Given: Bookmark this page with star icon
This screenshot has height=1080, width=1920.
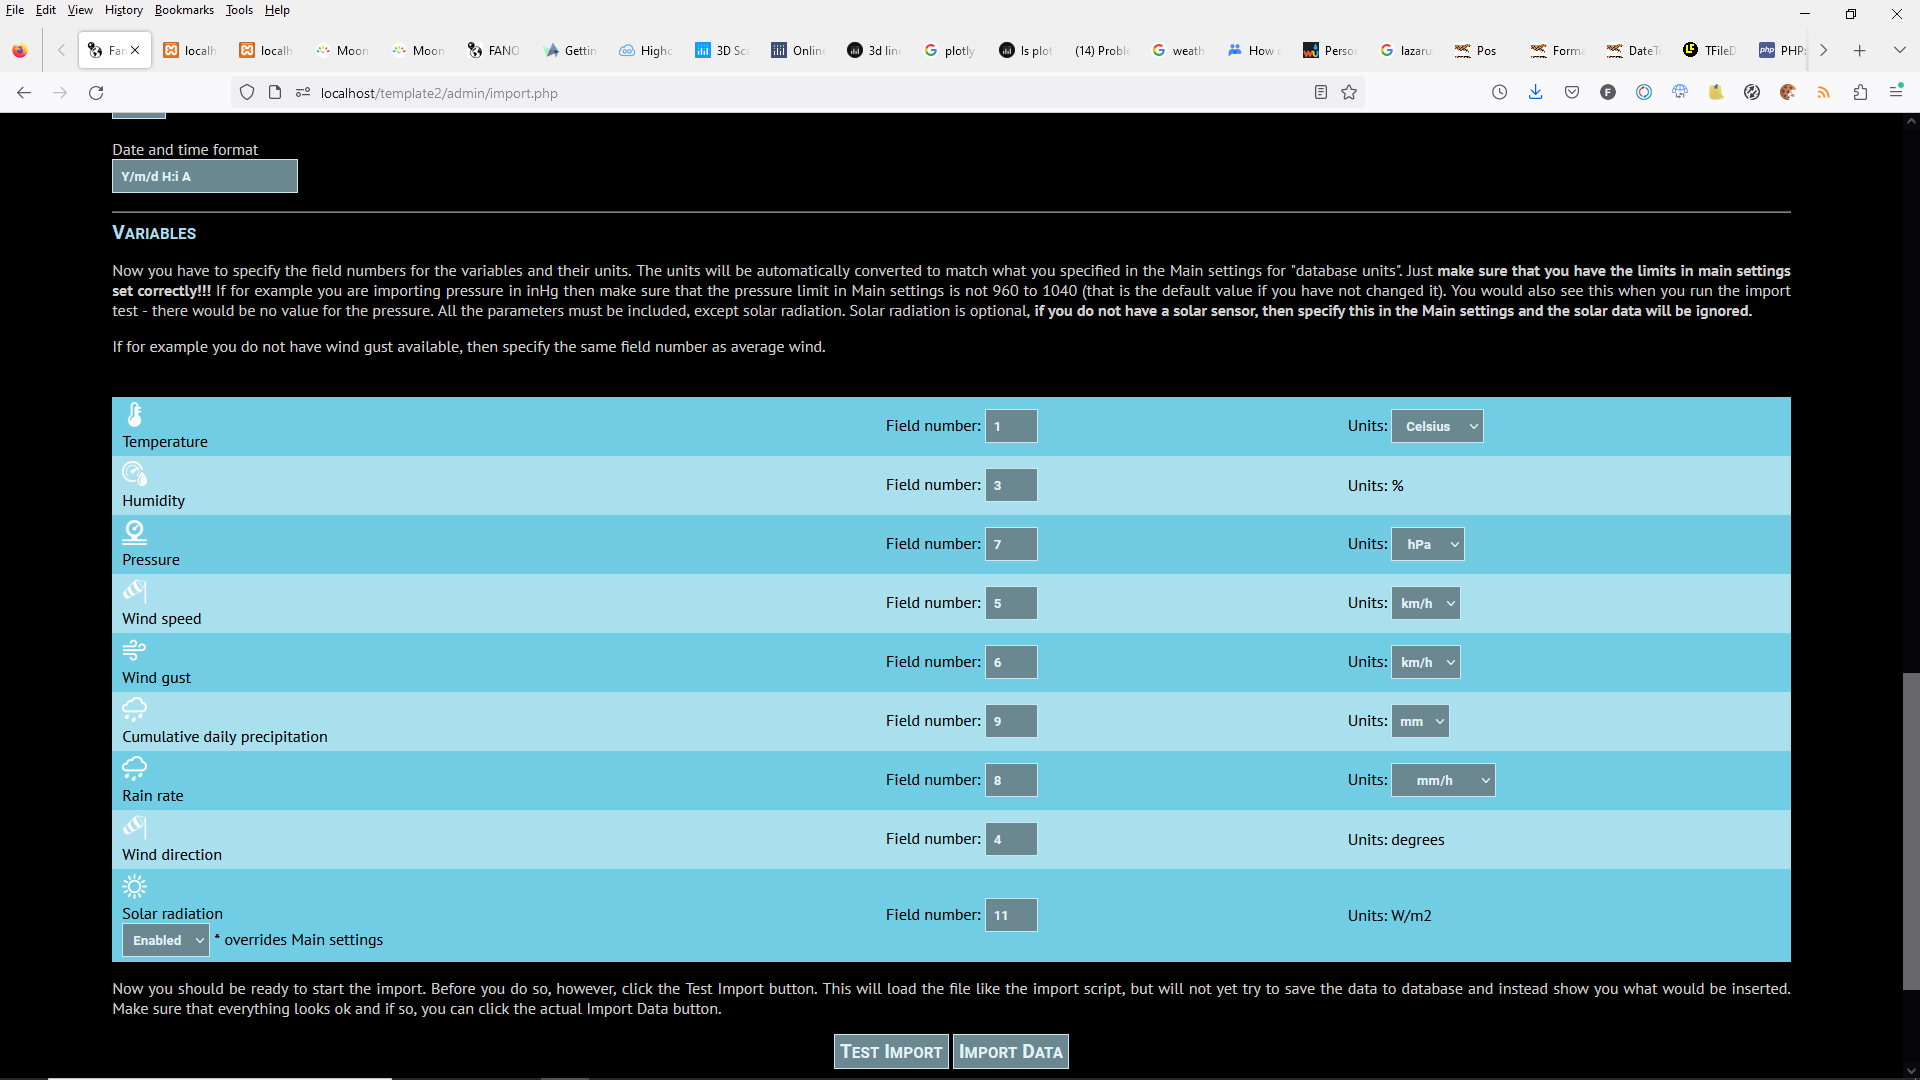Looking at the screenshot, I should point(1349,93).
